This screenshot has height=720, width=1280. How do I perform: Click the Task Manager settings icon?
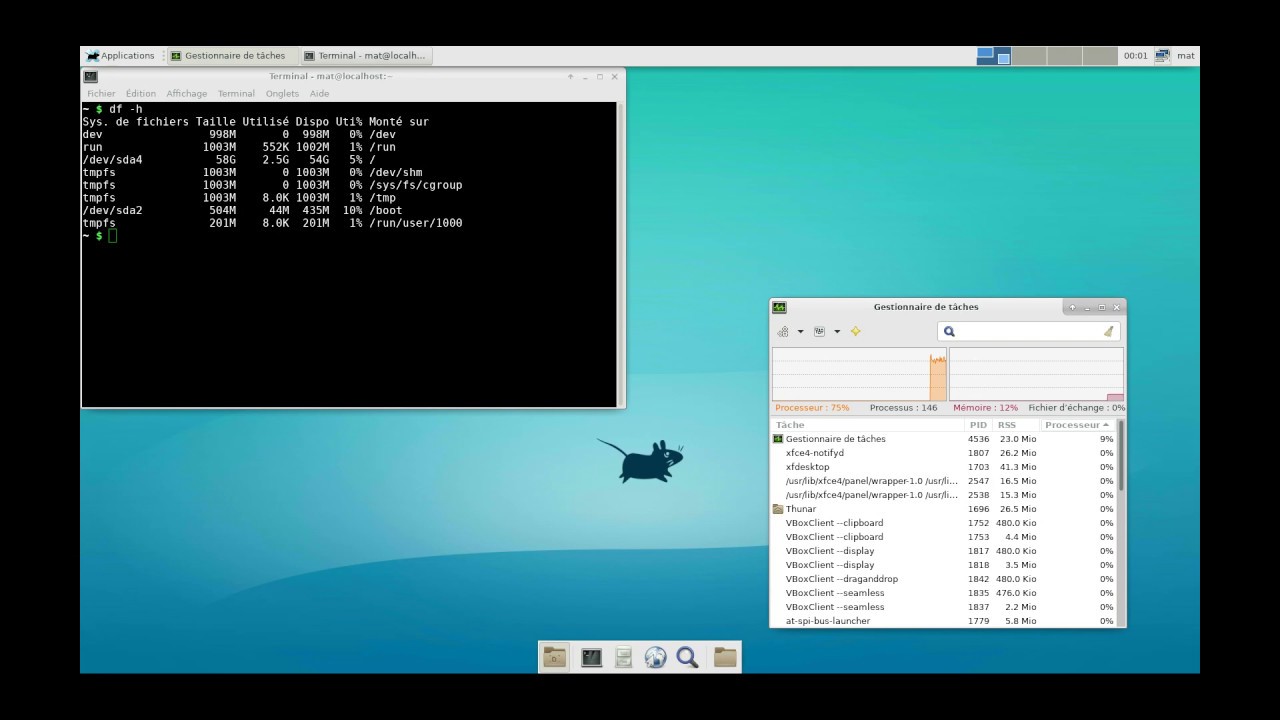point(819,331)
